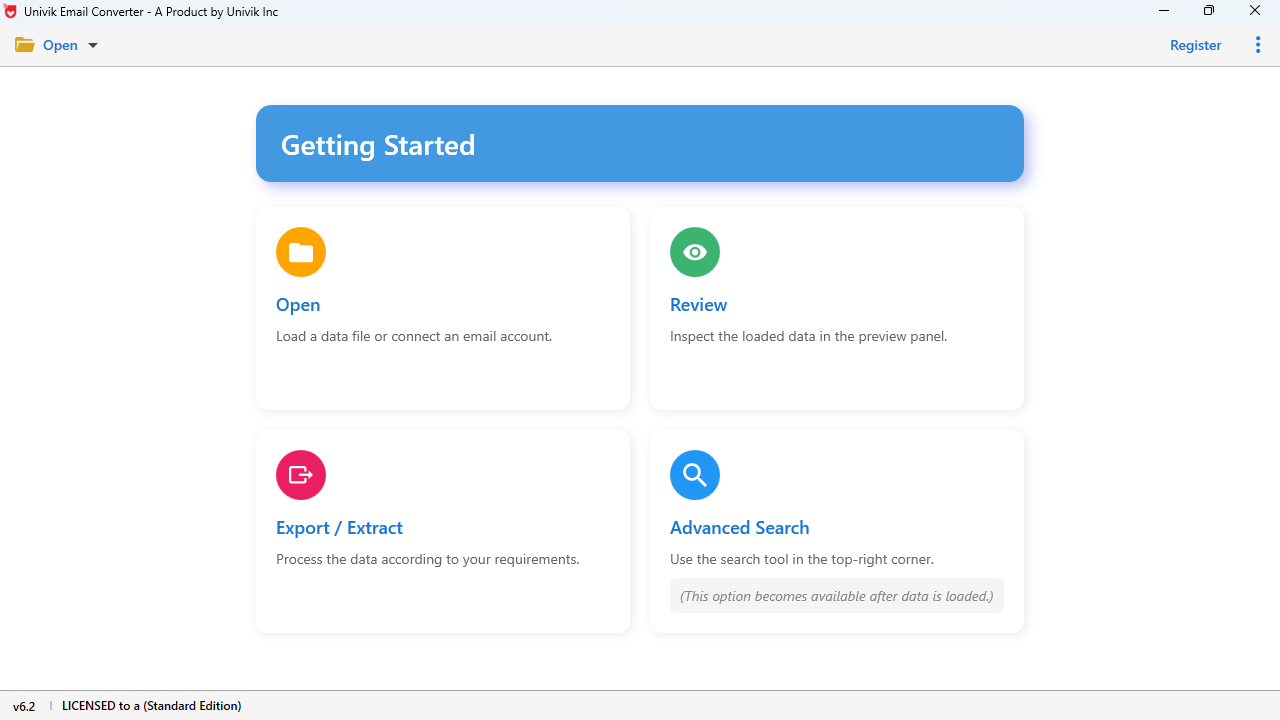Click the v6.2 version label in the status bar
Viewport: 1280px width, 720px height.
click(24, 706)
